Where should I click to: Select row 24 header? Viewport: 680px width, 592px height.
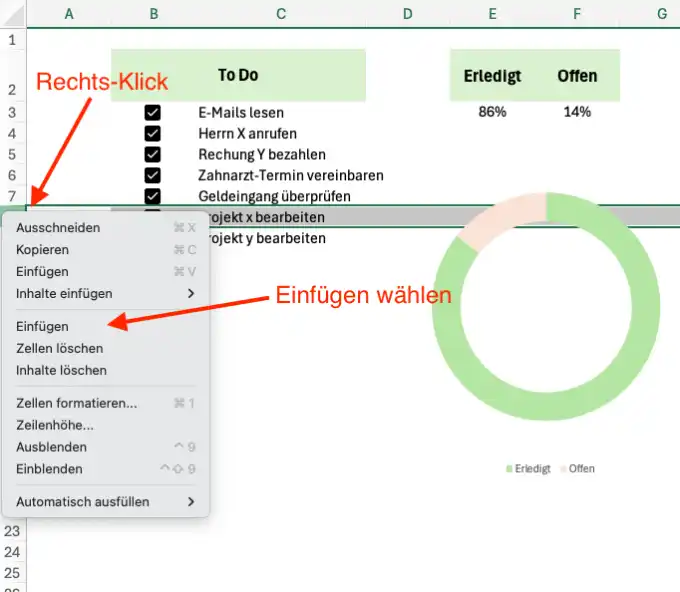coord(13,552)
